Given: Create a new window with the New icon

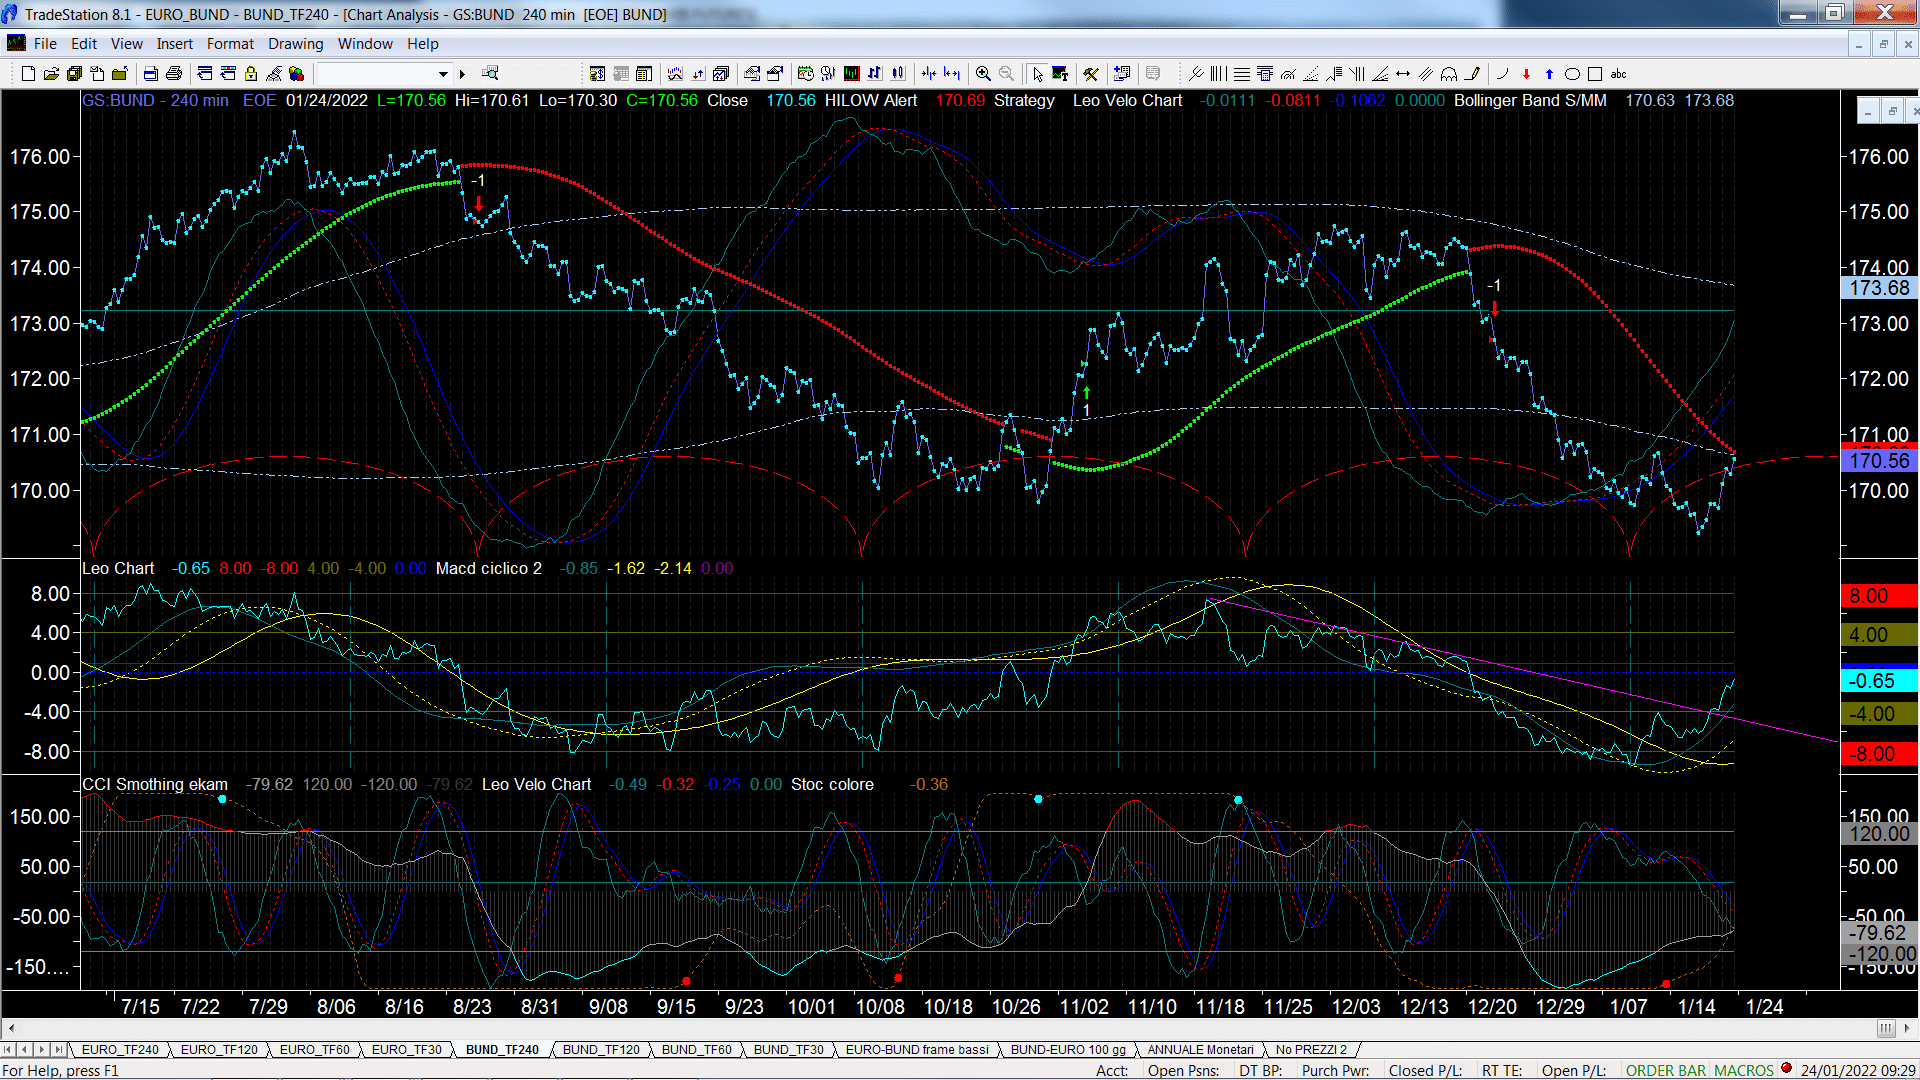Looking at the screenshot, I should [28, 74].
